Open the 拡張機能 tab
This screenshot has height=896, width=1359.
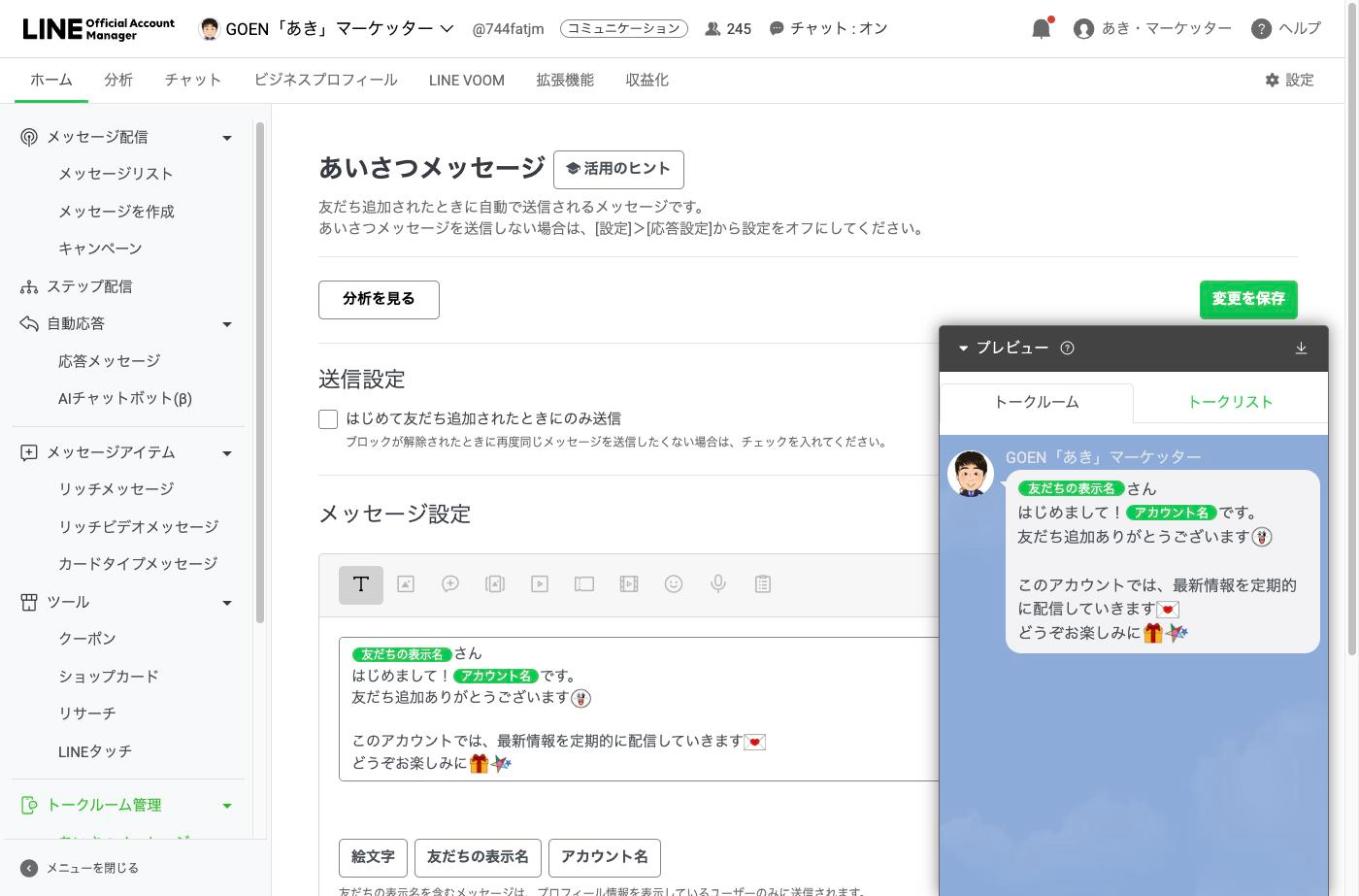[x=565, y=80]
